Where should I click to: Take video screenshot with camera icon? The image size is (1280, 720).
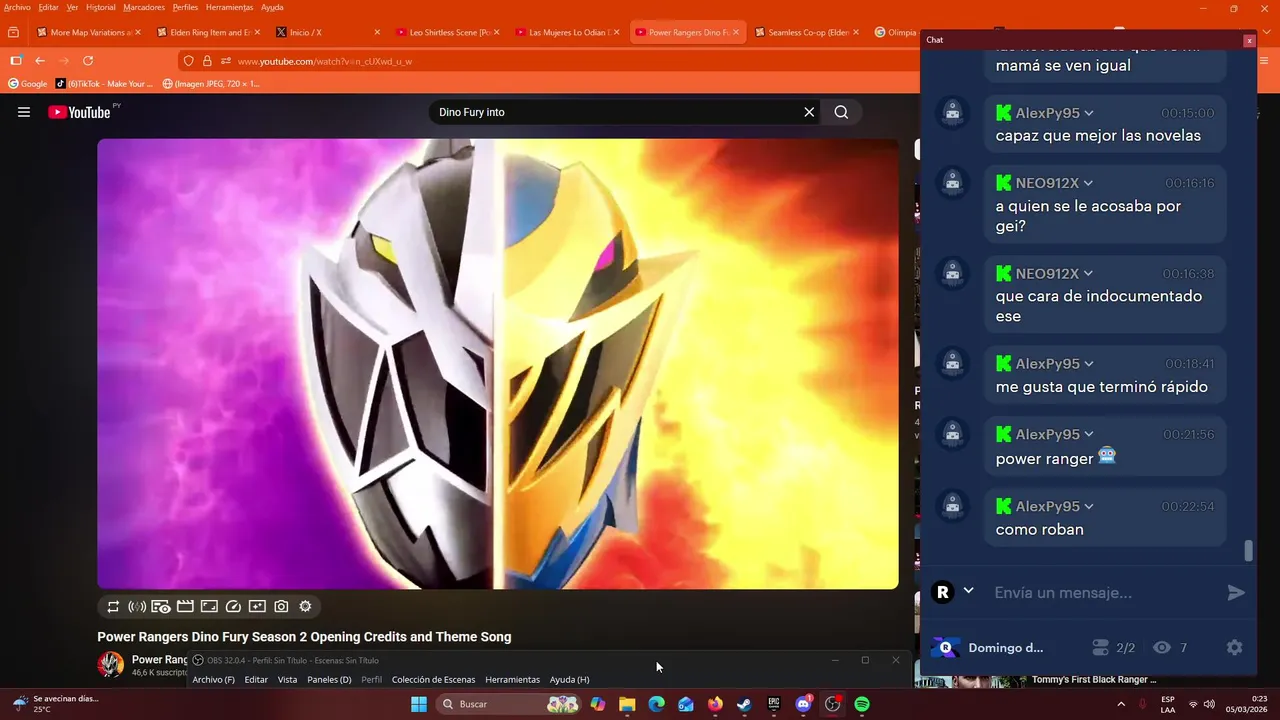click(x=281, y=606)
